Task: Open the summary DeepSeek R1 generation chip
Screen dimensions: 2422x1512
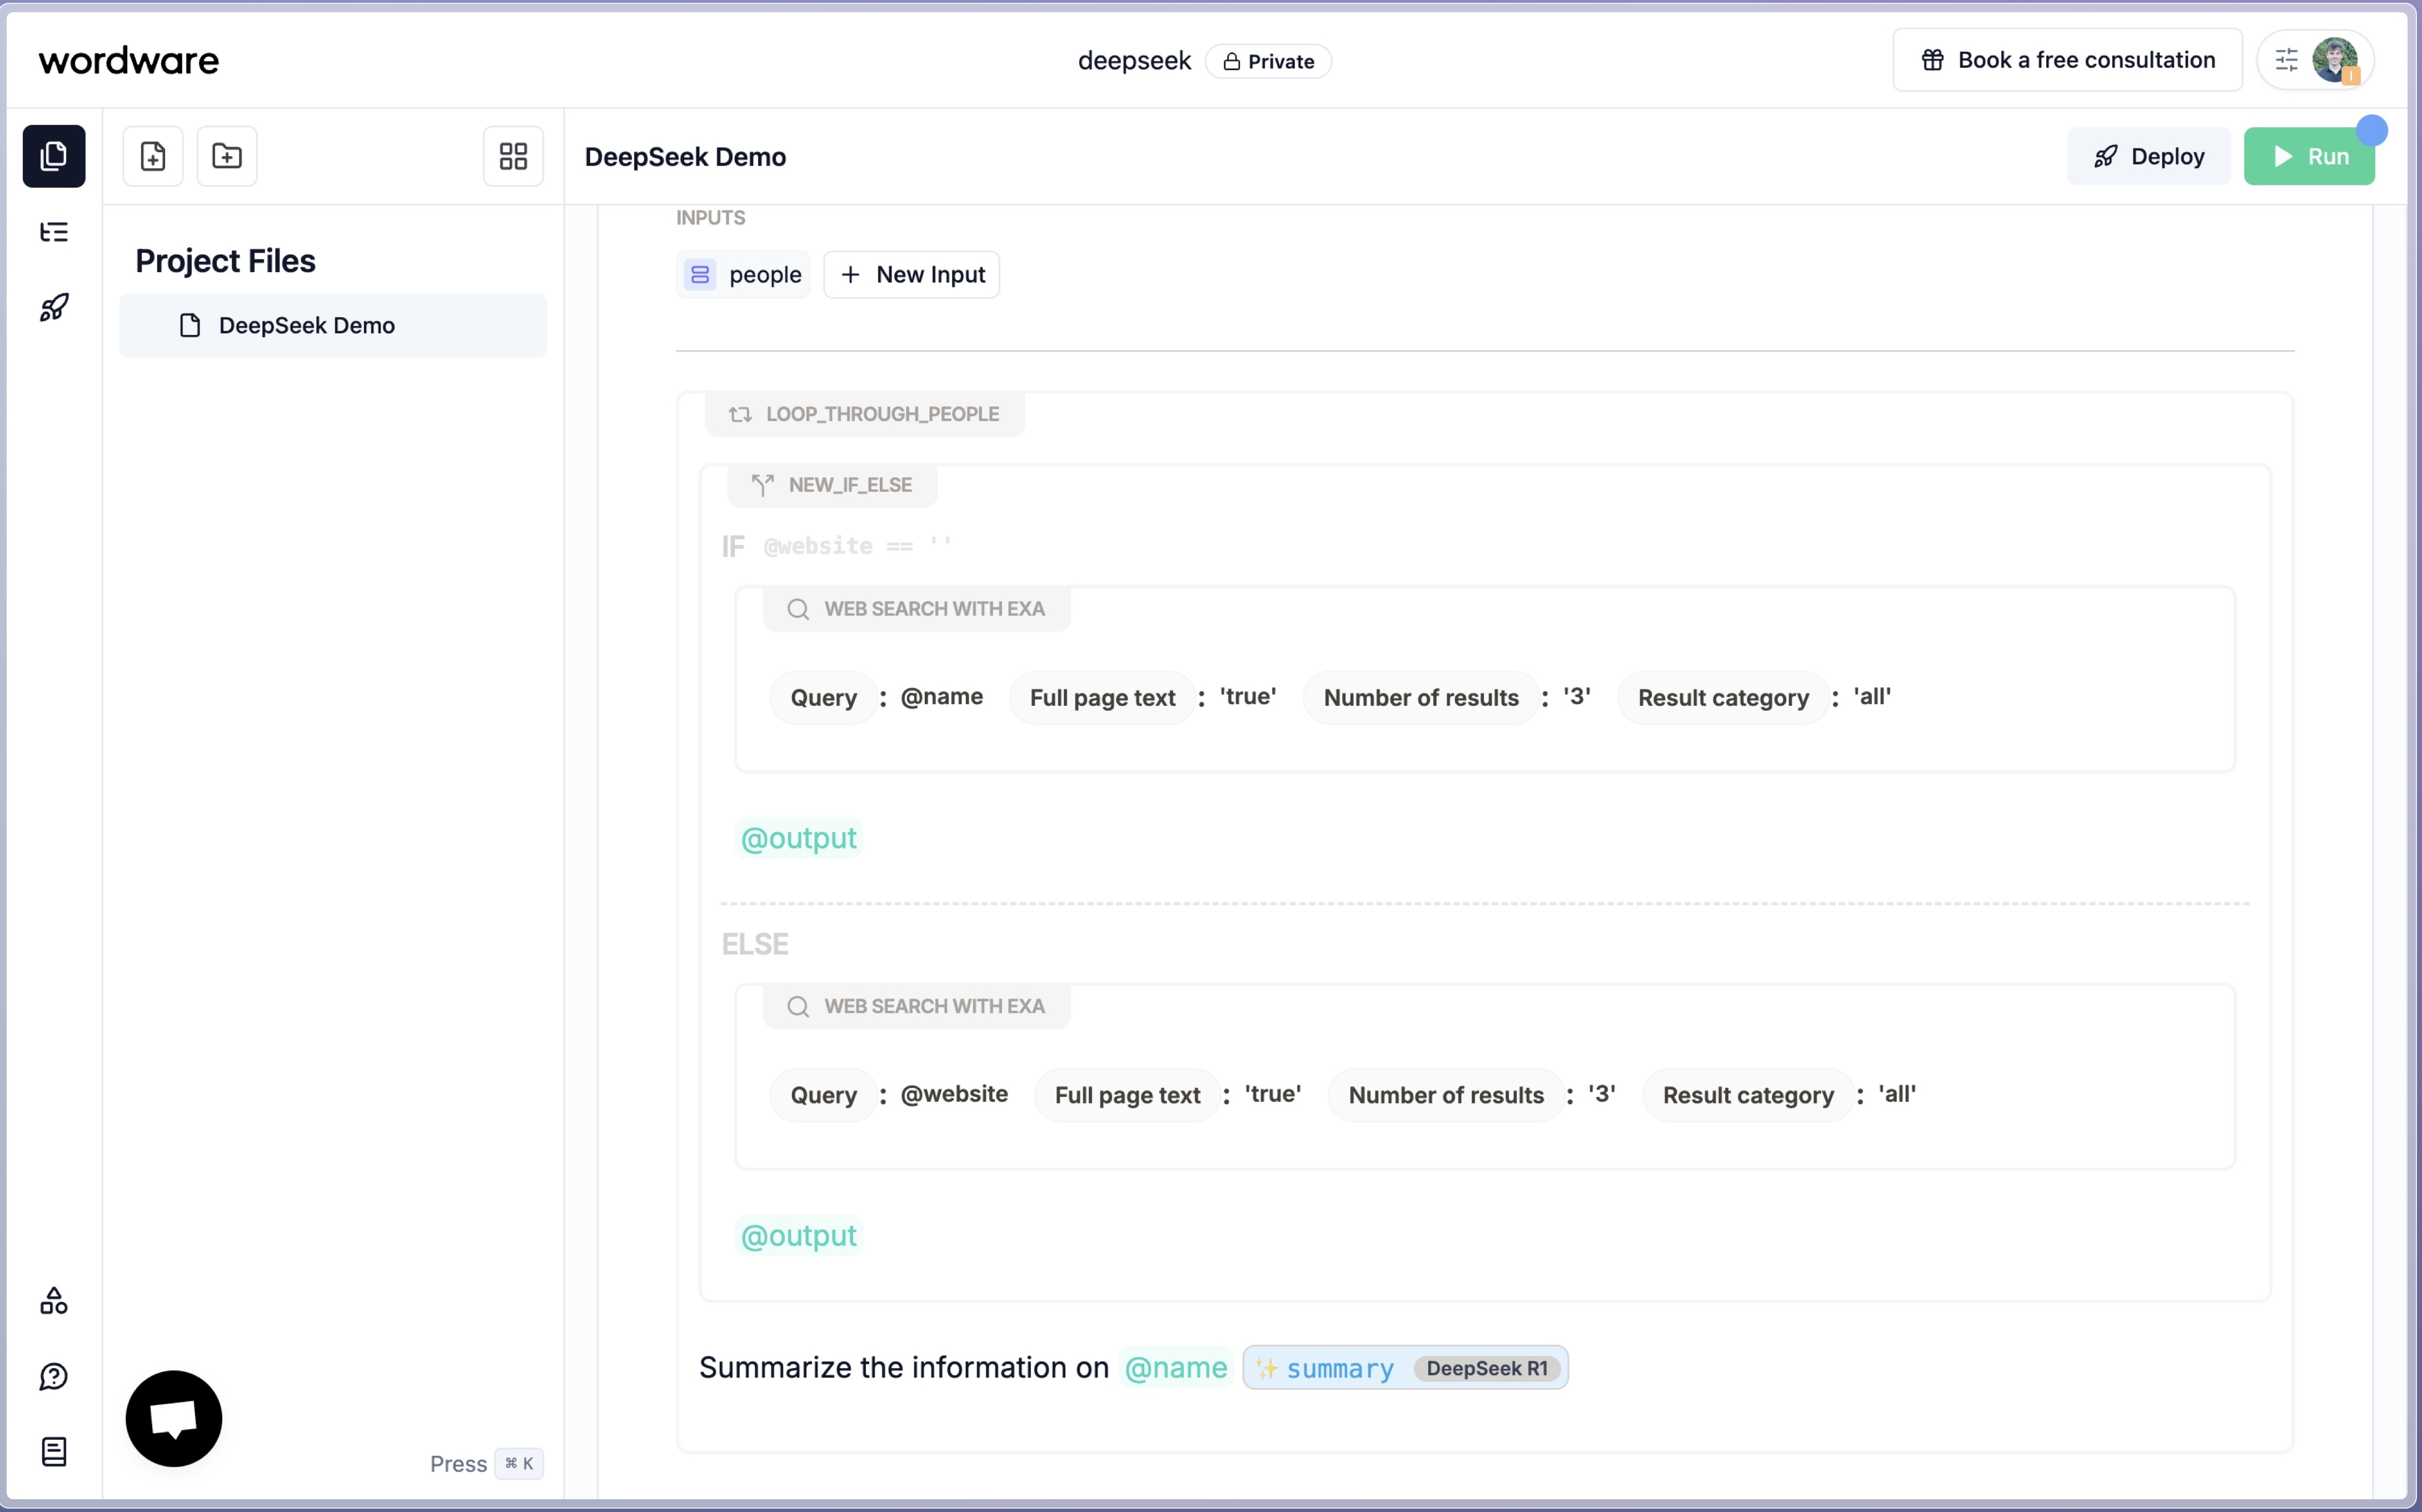Action: 1404,1367
